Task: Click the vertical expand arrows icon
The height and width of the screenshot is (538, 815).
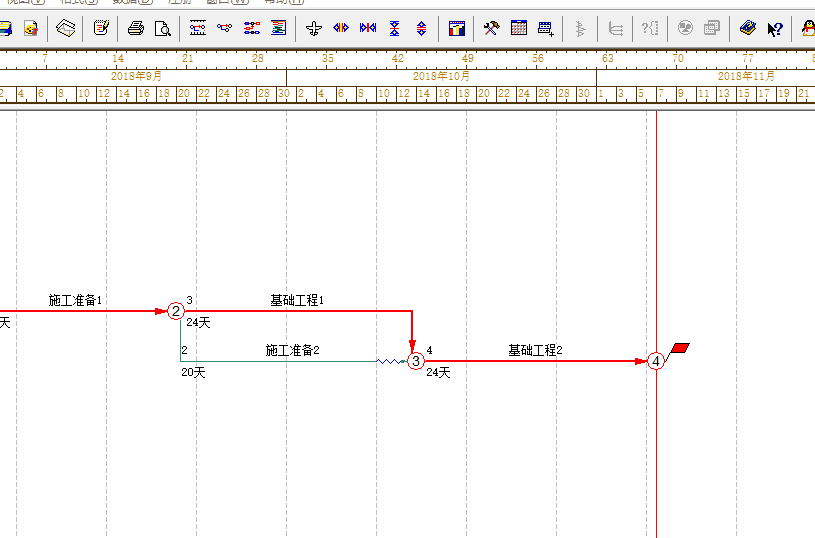Action: coord(421,28)
